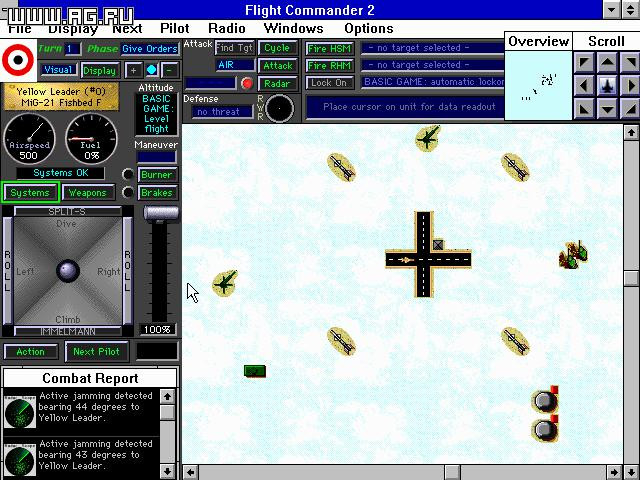Click the Next Pilot button
The height and width of the screenshot is (480, 640).
click(x=96, y=351)
